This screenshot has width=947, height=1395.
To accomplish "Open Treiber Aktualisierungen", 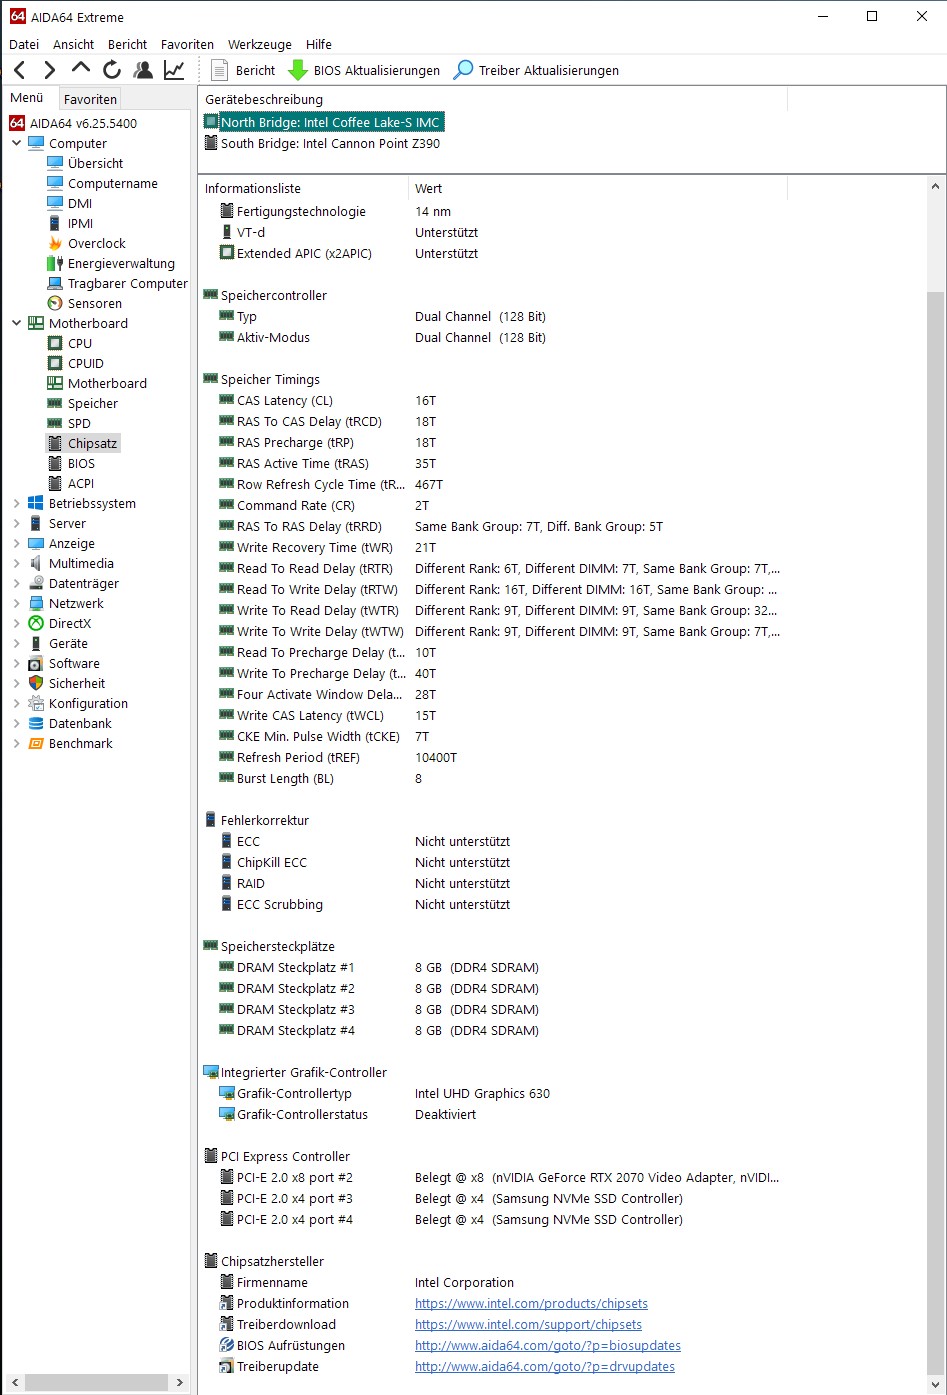I will (536, 70).
